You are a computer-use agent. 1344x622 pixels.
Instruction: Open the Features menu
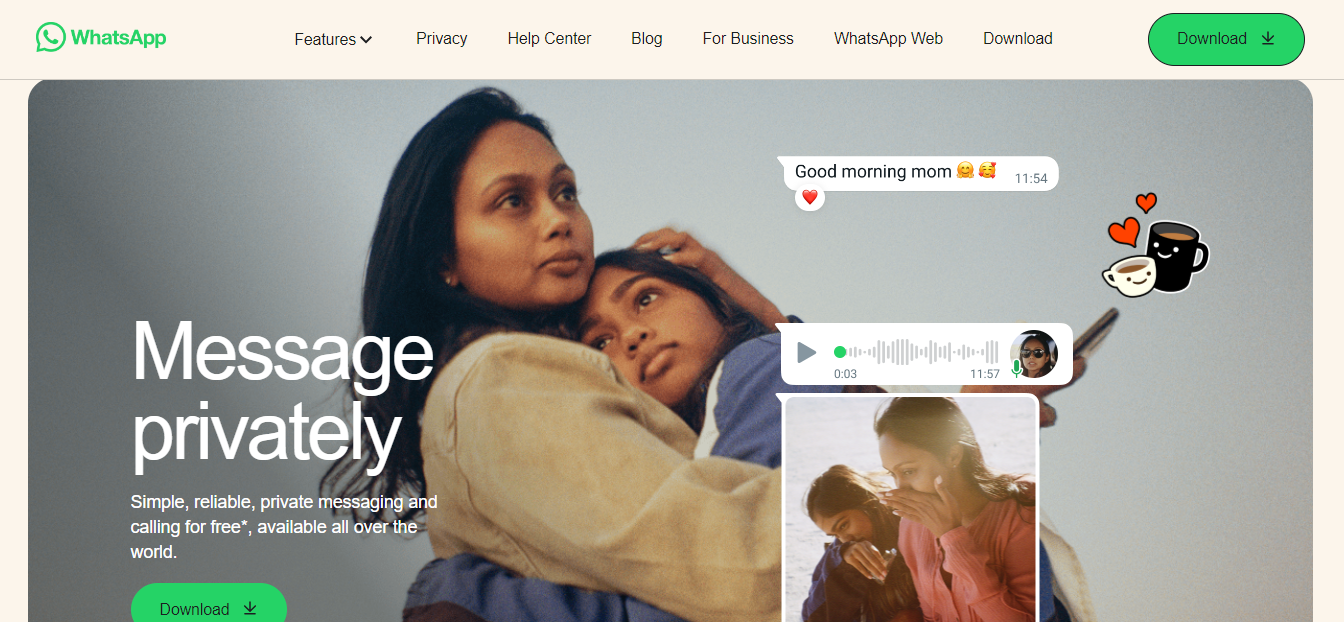coord(333,39)
